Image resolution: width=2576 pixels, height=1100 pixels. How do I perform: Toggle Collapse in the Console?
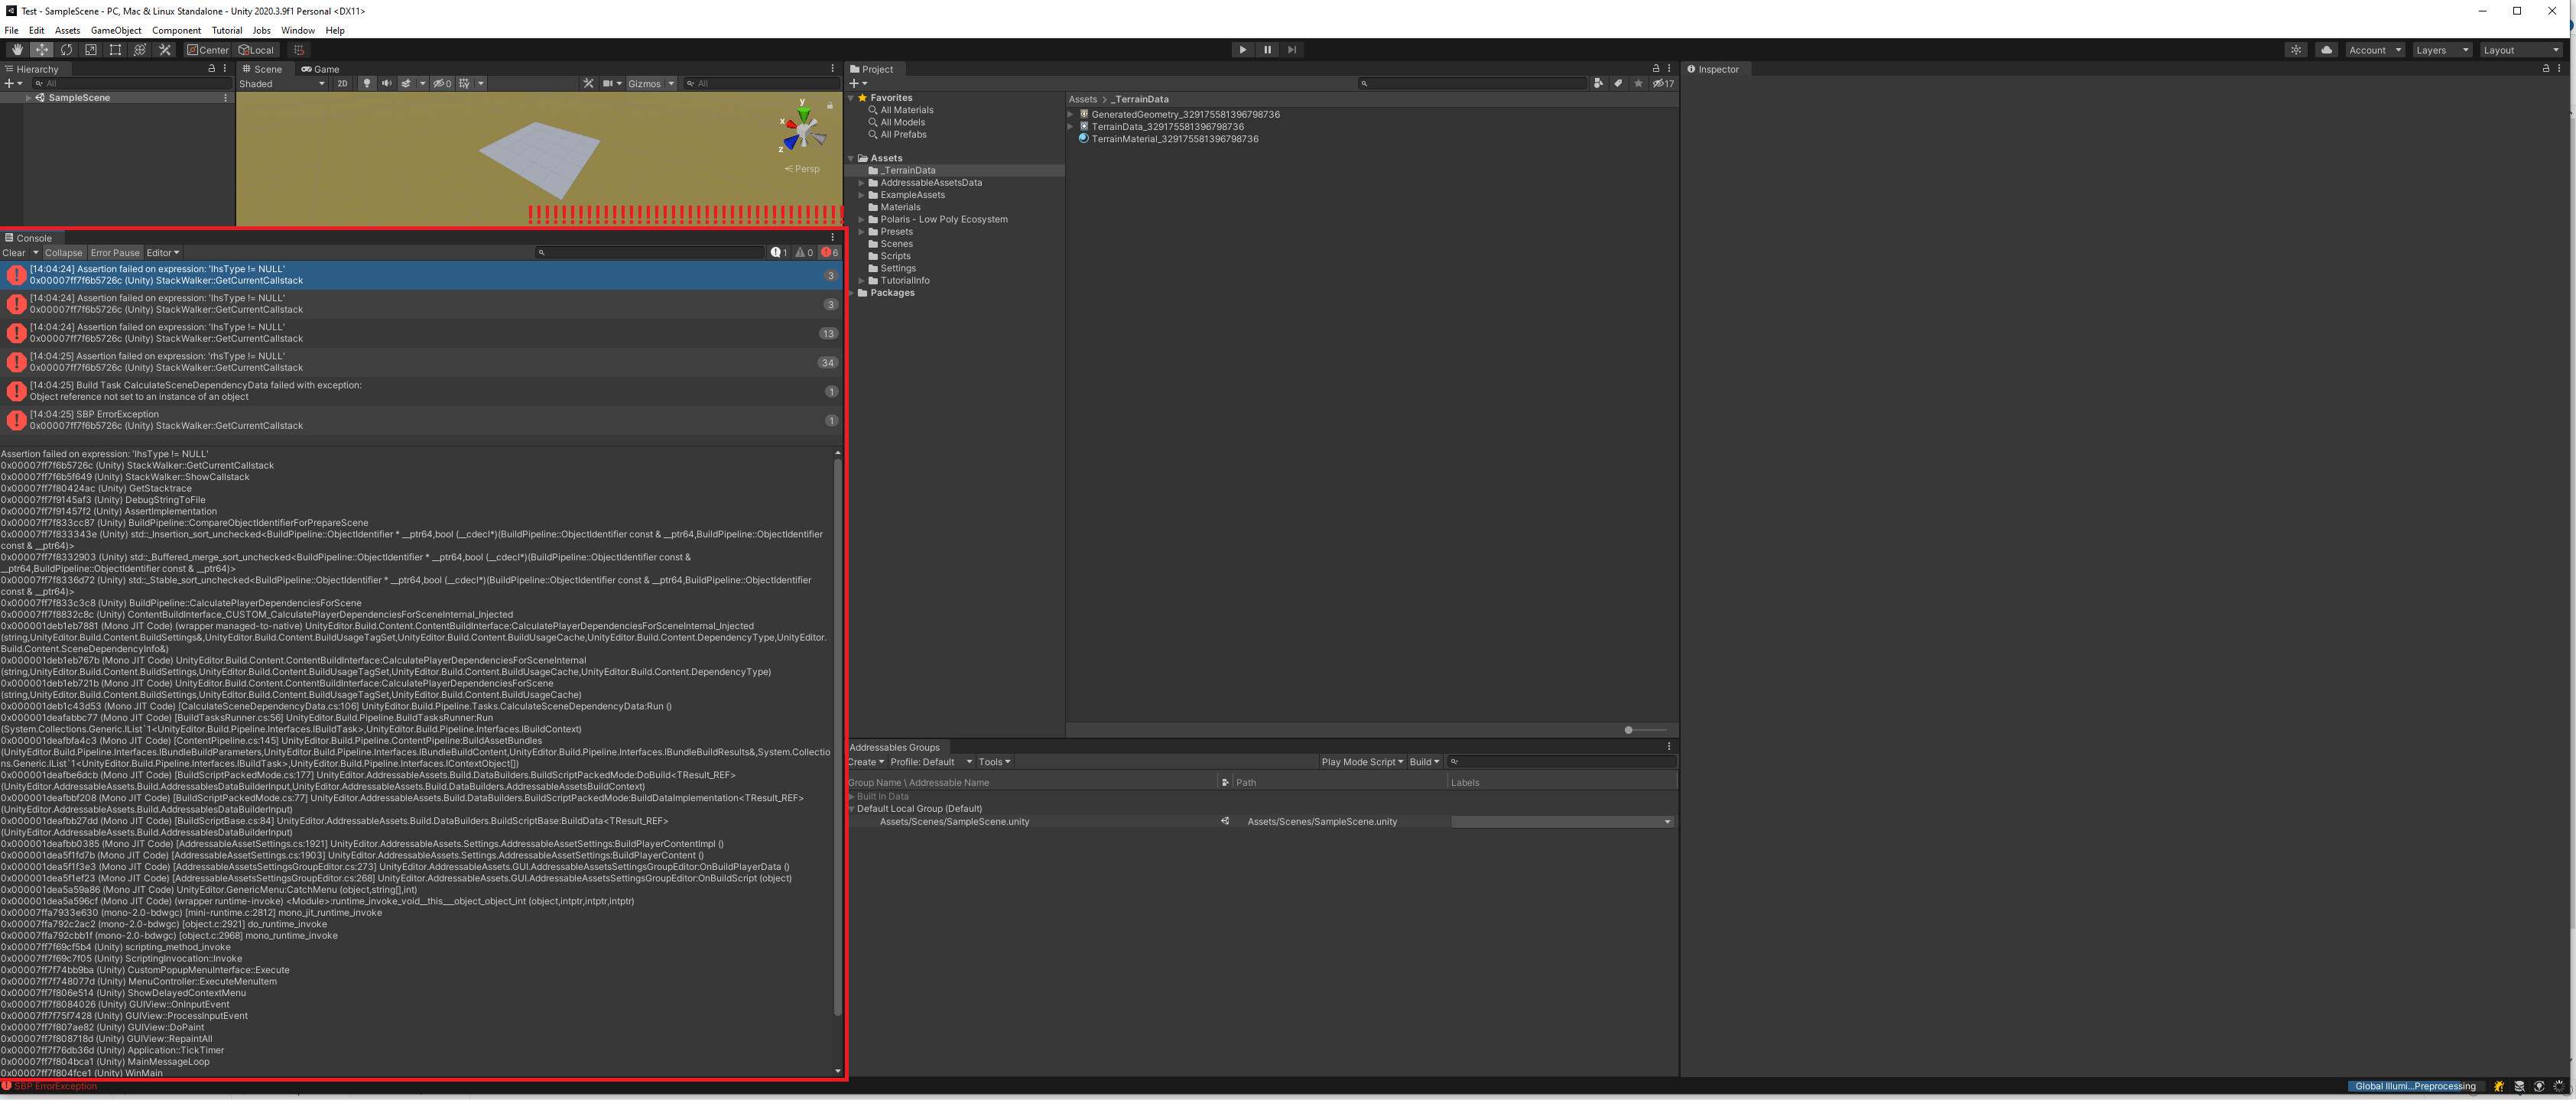click(63, 253)
